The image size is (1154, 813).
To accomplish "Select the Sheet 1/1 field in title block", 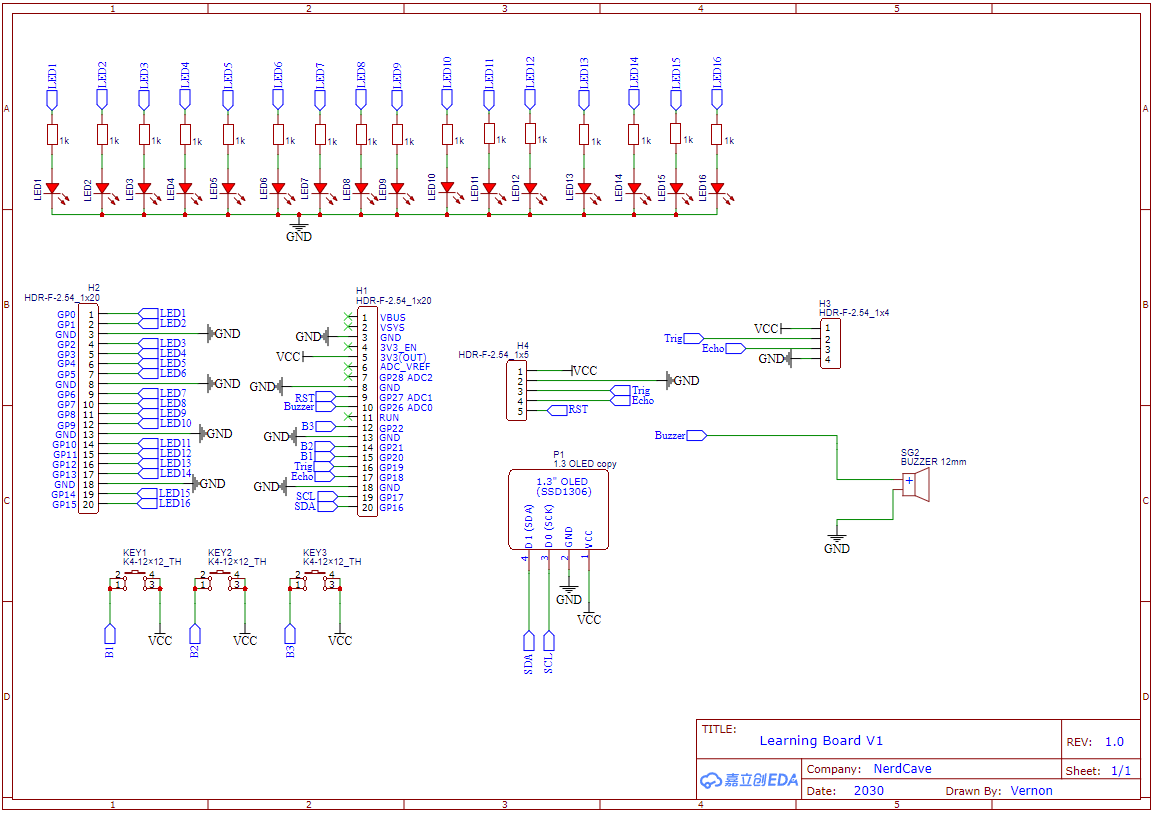I will (1098, 769).
